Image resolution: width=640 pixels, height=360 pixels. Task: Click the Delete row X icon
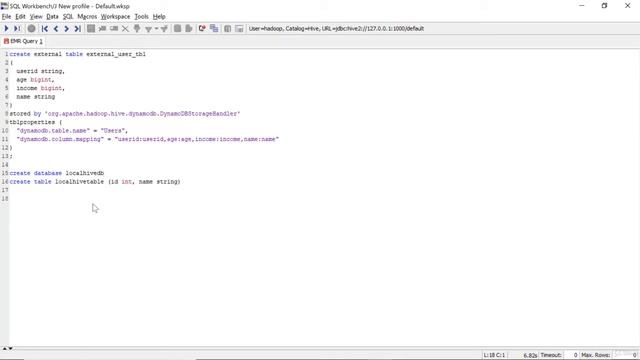point(125,29)
